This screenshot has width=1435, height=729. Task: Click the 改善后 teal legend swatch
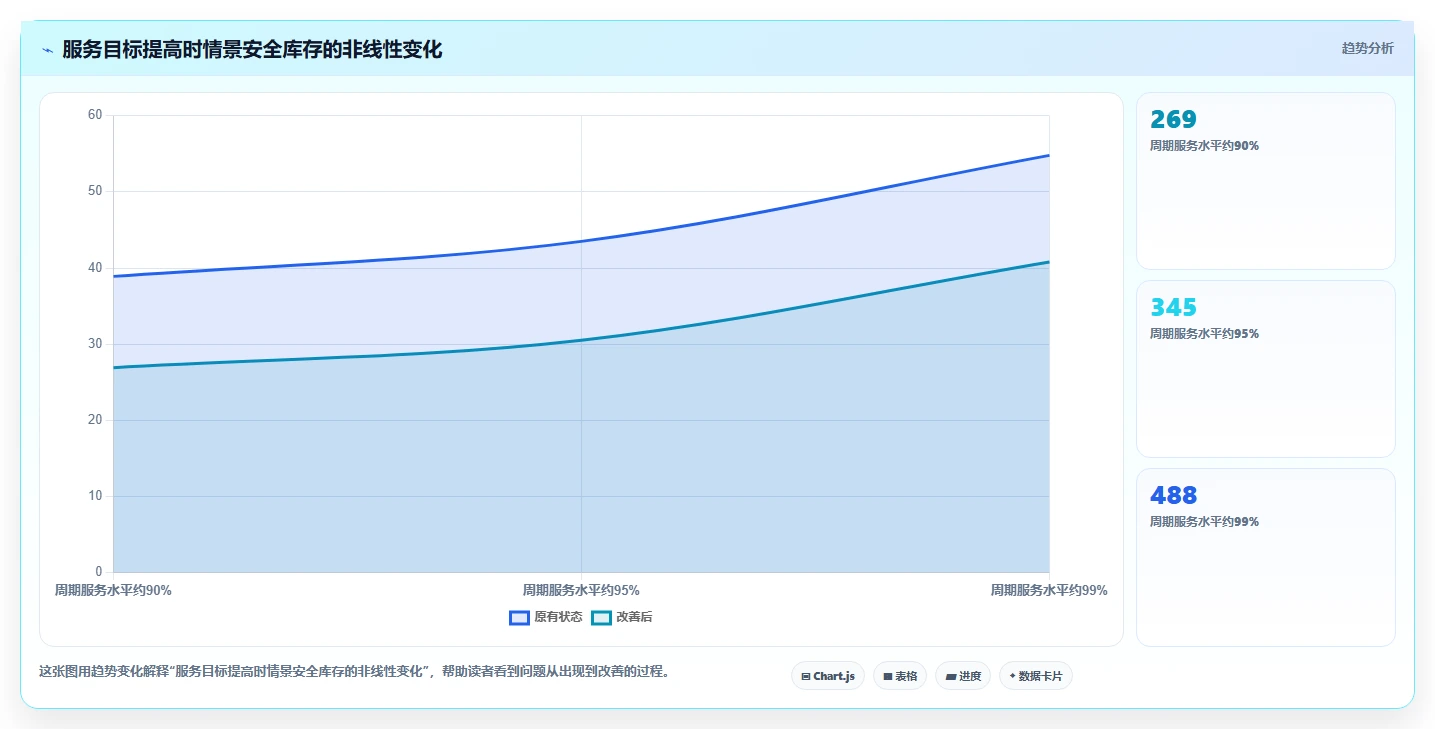click(x=601, y=617)
